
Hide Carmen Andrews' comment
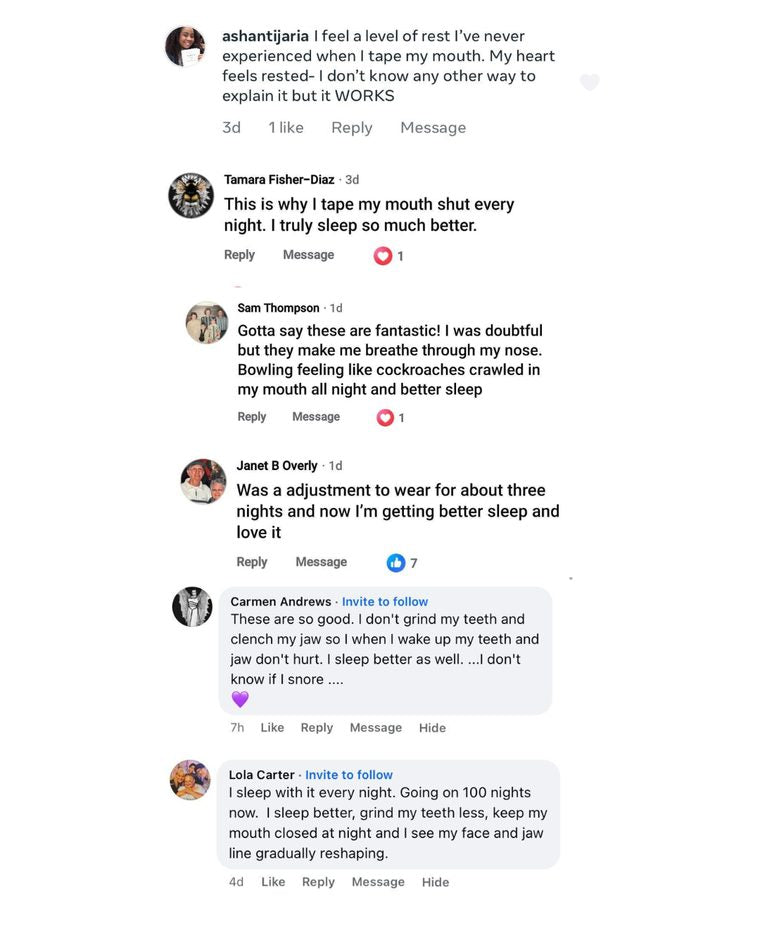432,728
